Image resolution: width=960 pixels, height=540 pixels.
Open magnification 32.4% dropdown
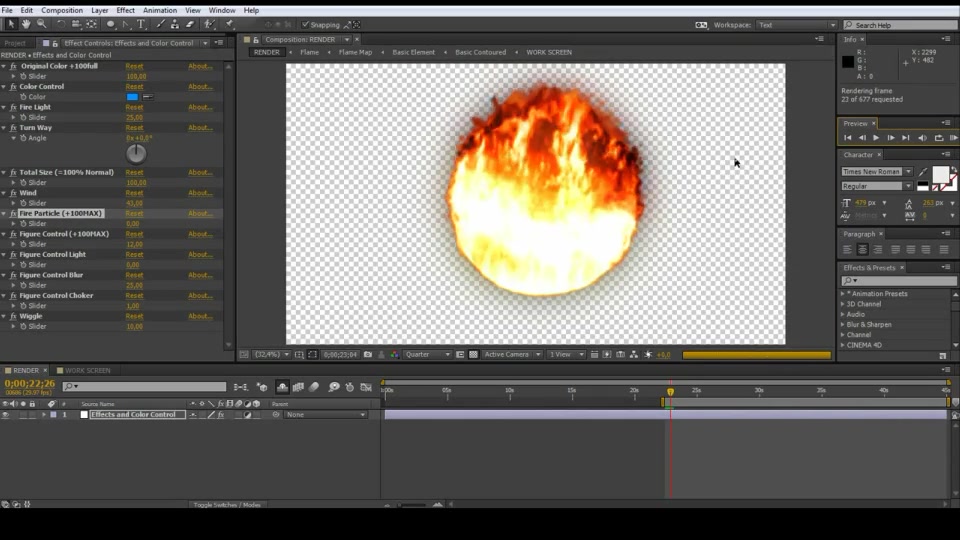[272, 354]
